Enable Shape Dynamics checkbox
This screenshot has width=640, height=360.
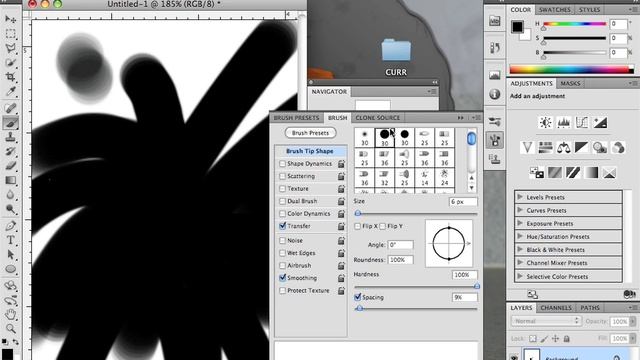click(282, 164)
